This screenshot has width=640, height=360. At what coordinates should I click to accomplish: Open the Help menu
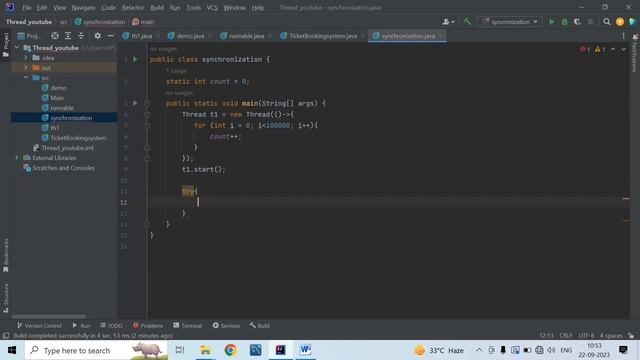coord(258,8)
